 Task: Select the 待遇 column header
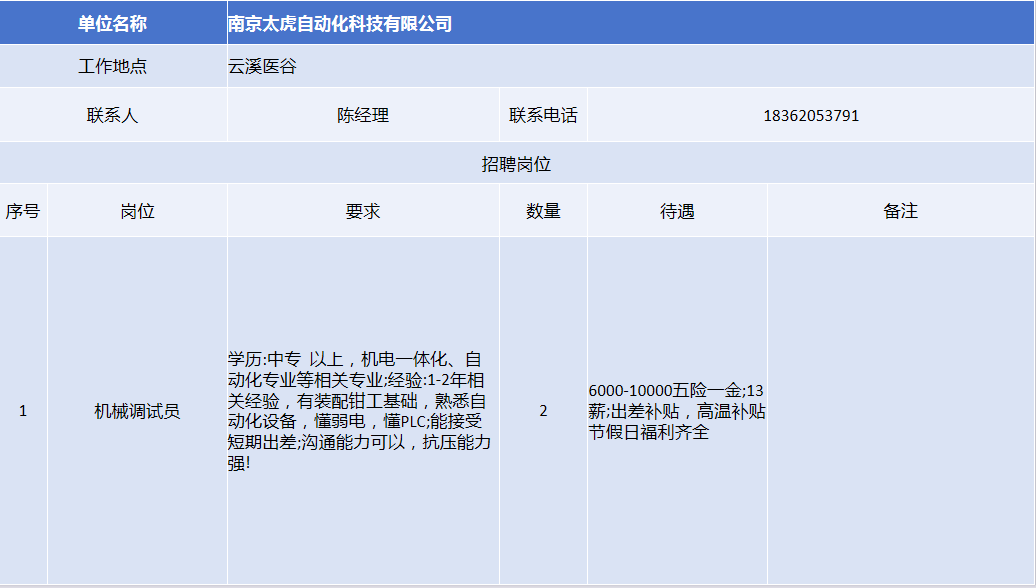coord(677,211)
